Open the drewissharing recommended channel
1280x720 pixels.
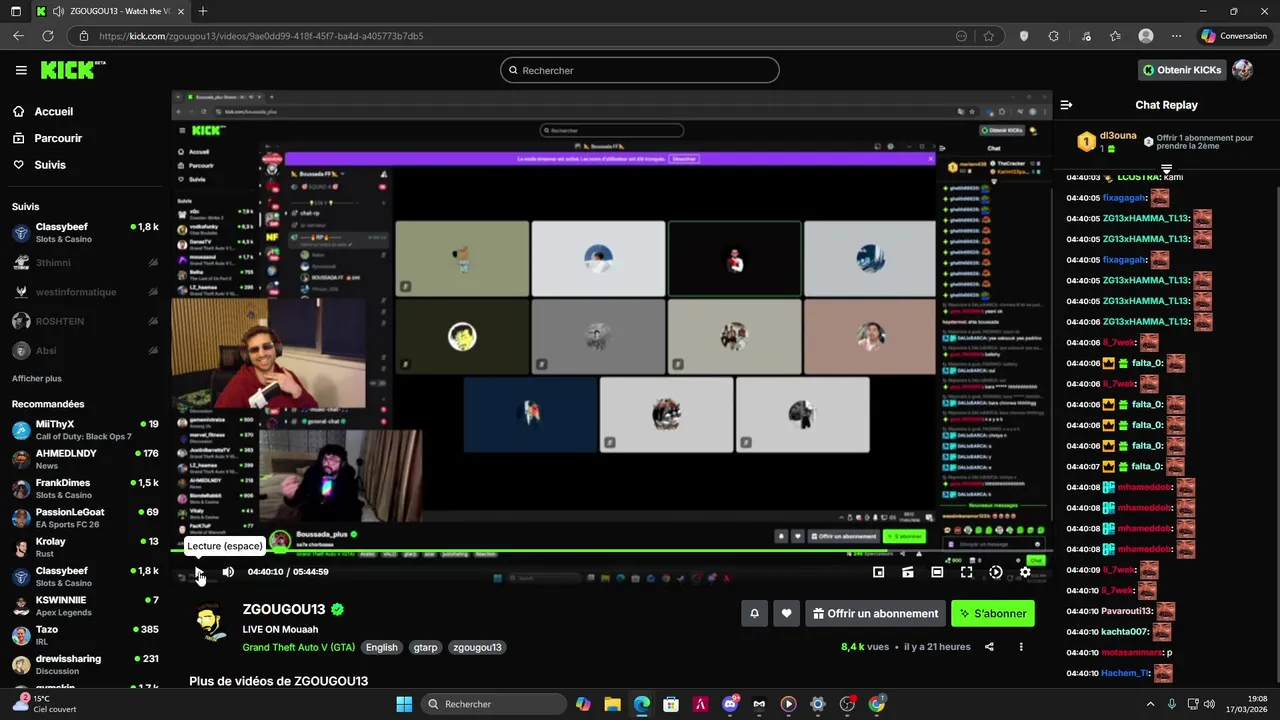click(x=85, y=664)
